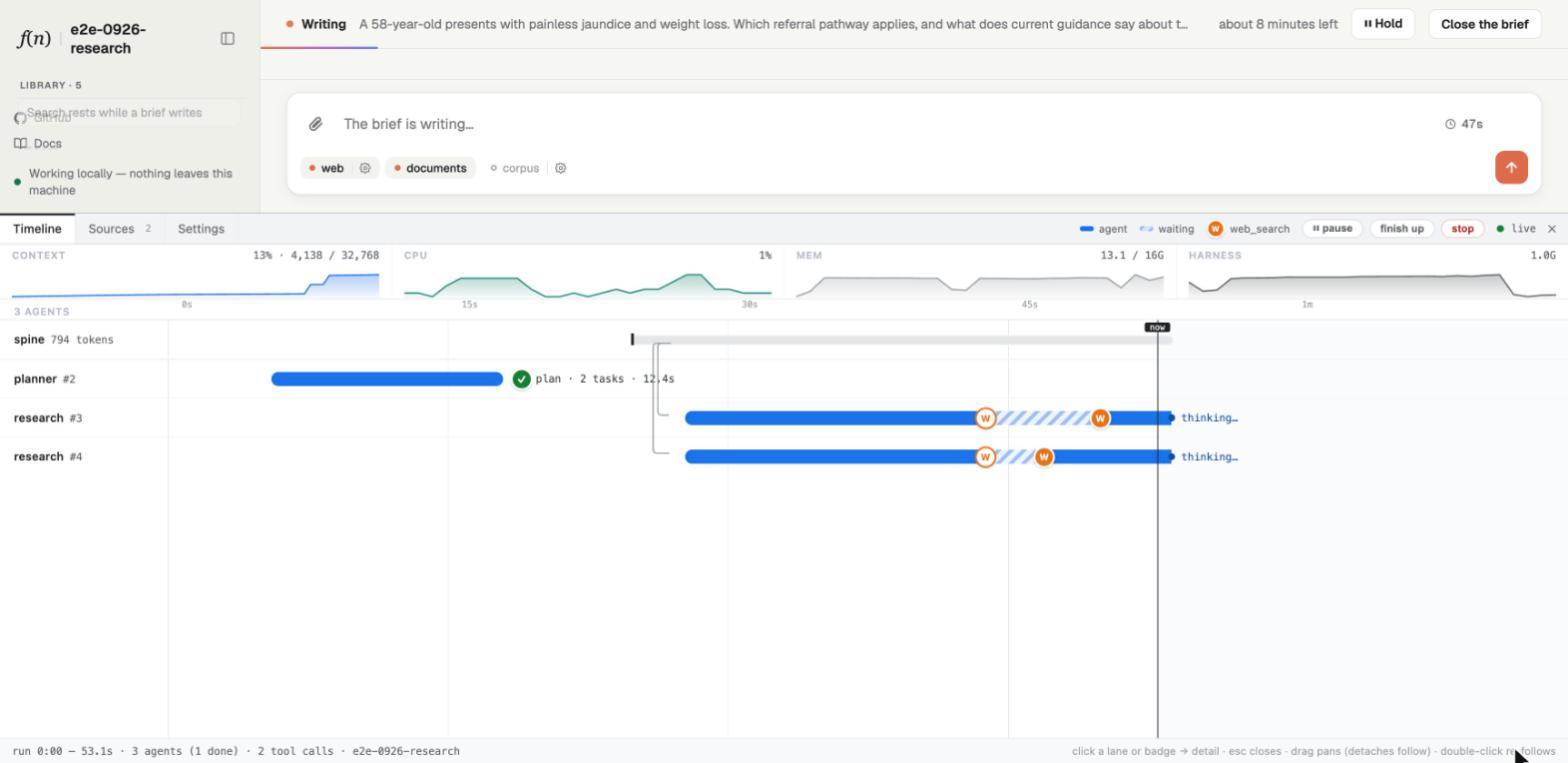Submit the brief with the arrow button
The width and height of the screenshot is (1568, 763).
(x=1511, y=167)
